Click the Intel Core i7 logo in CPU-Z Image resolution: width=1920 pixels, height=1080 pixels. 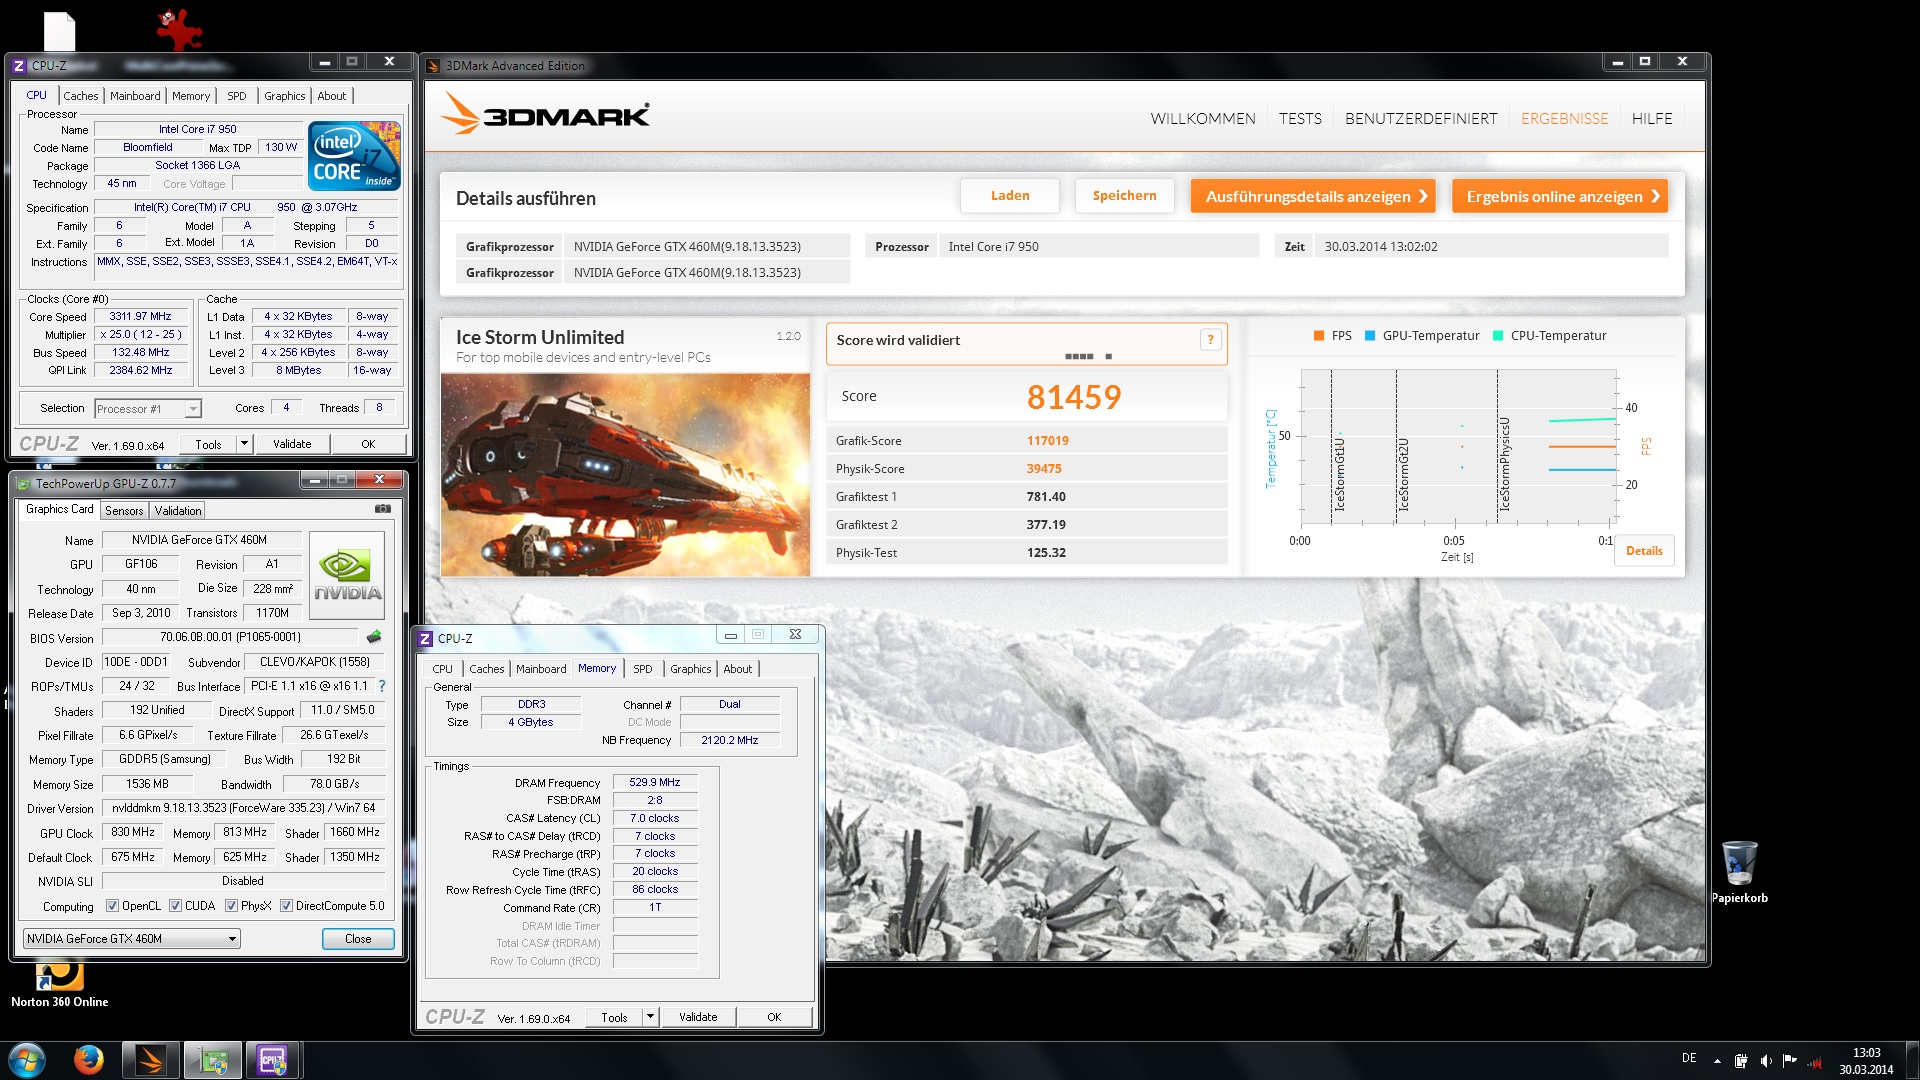(354, 156)
